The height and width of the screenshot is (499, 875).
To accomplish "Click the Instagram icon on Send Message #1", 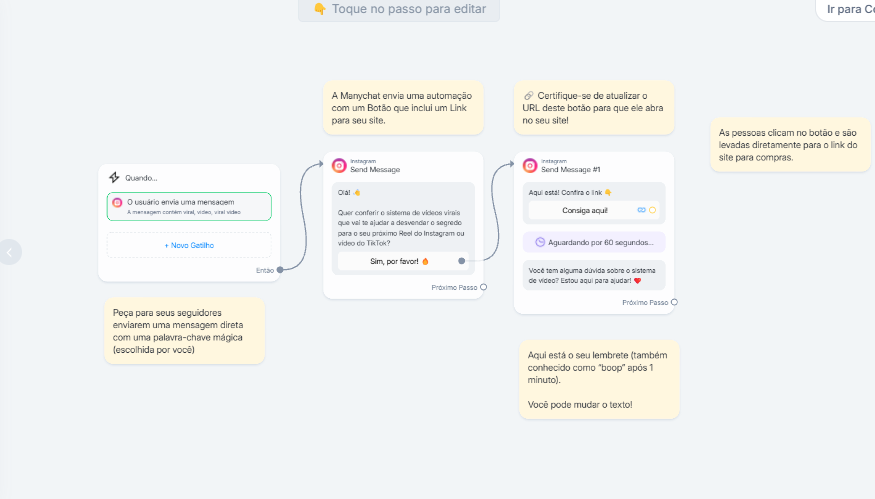I will 530,166.
